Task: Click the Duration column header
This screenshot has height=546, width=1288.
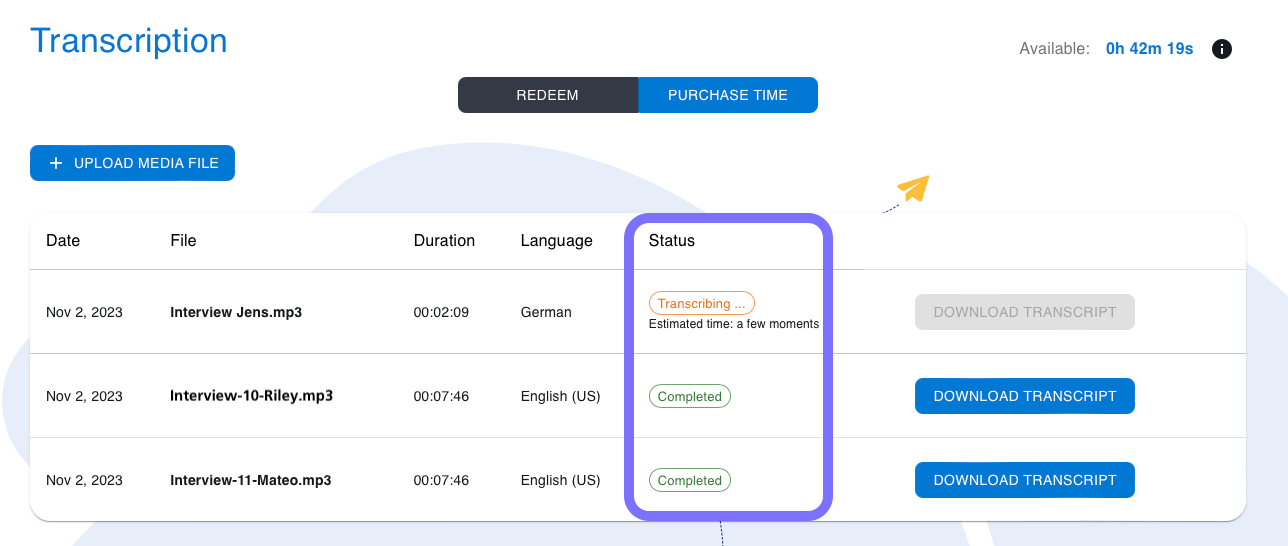Action: click(444, 240)
